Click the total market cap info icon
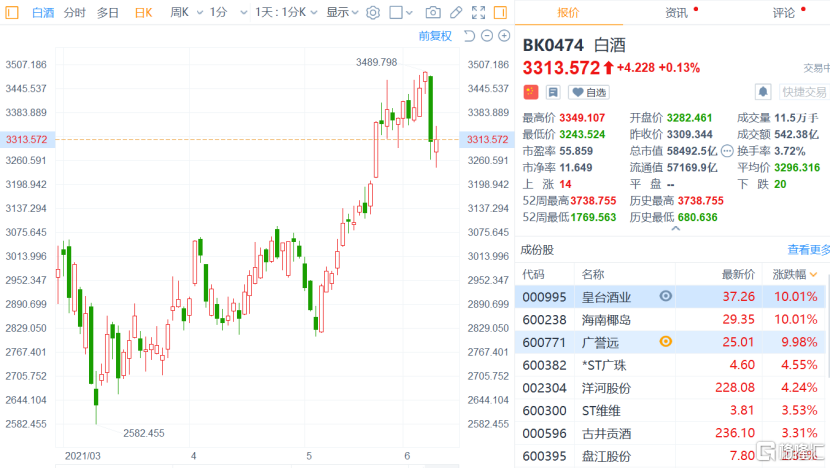 tap(727, 151)
